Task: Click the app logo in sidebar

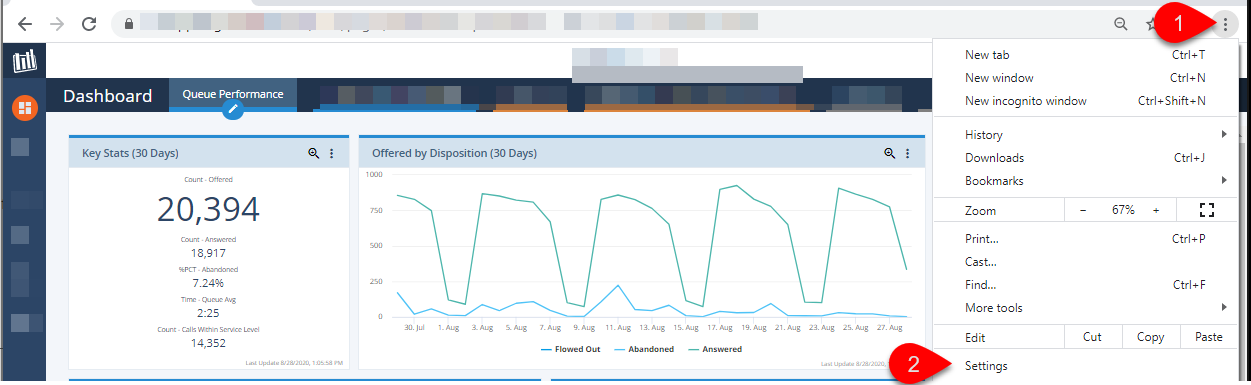Action: tap(24, 62)
